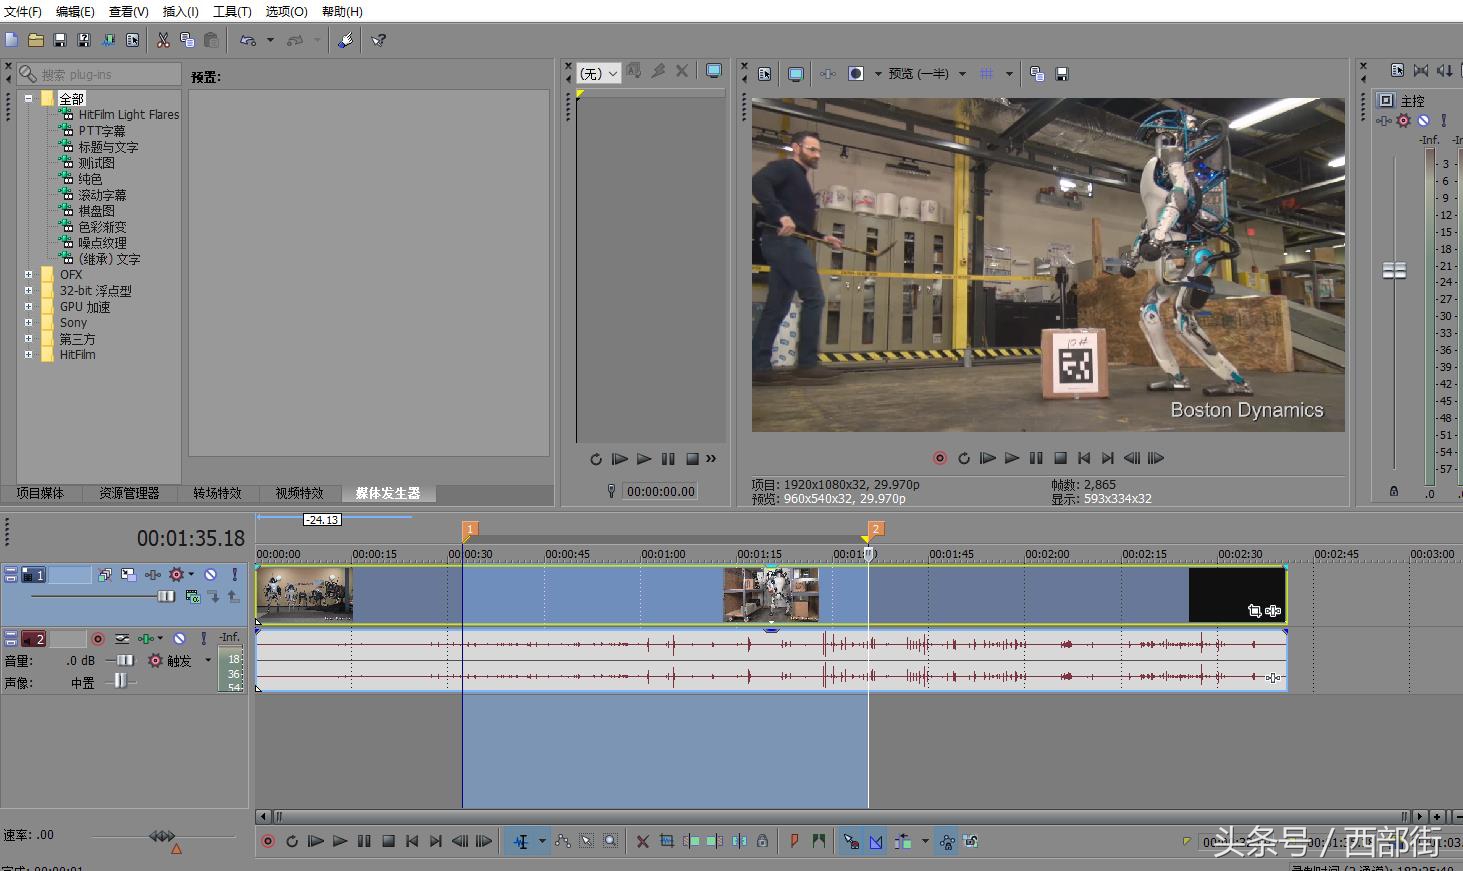1463x871 pixels.
Task: Switch to the 视频特效 tab
Action: 299,493
